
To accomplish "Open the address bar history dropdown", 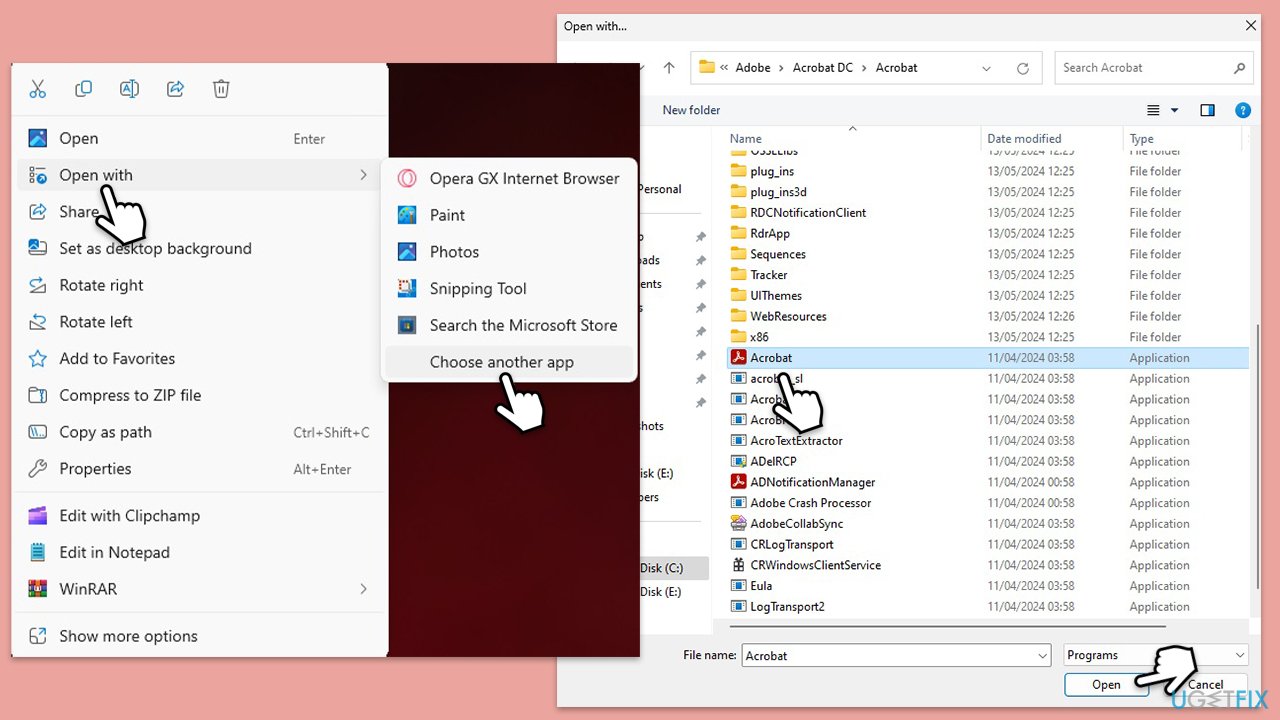I will [986, 68].
